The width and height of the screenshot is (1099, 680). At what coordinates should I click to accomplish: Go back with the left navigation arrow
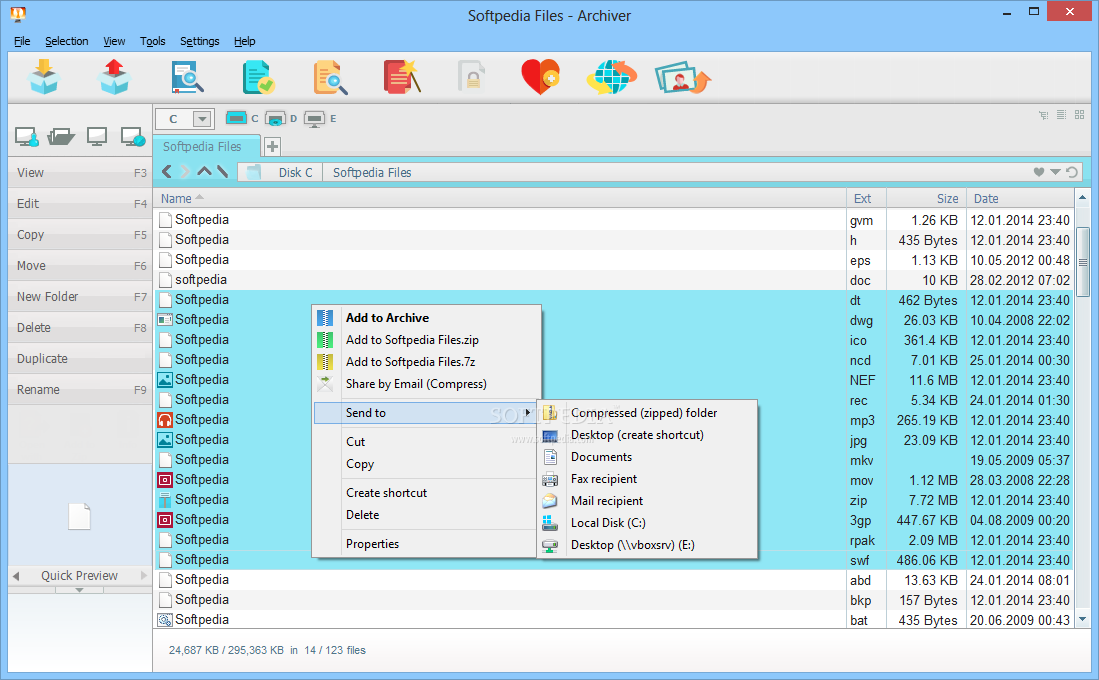click(x=166, y=172)
